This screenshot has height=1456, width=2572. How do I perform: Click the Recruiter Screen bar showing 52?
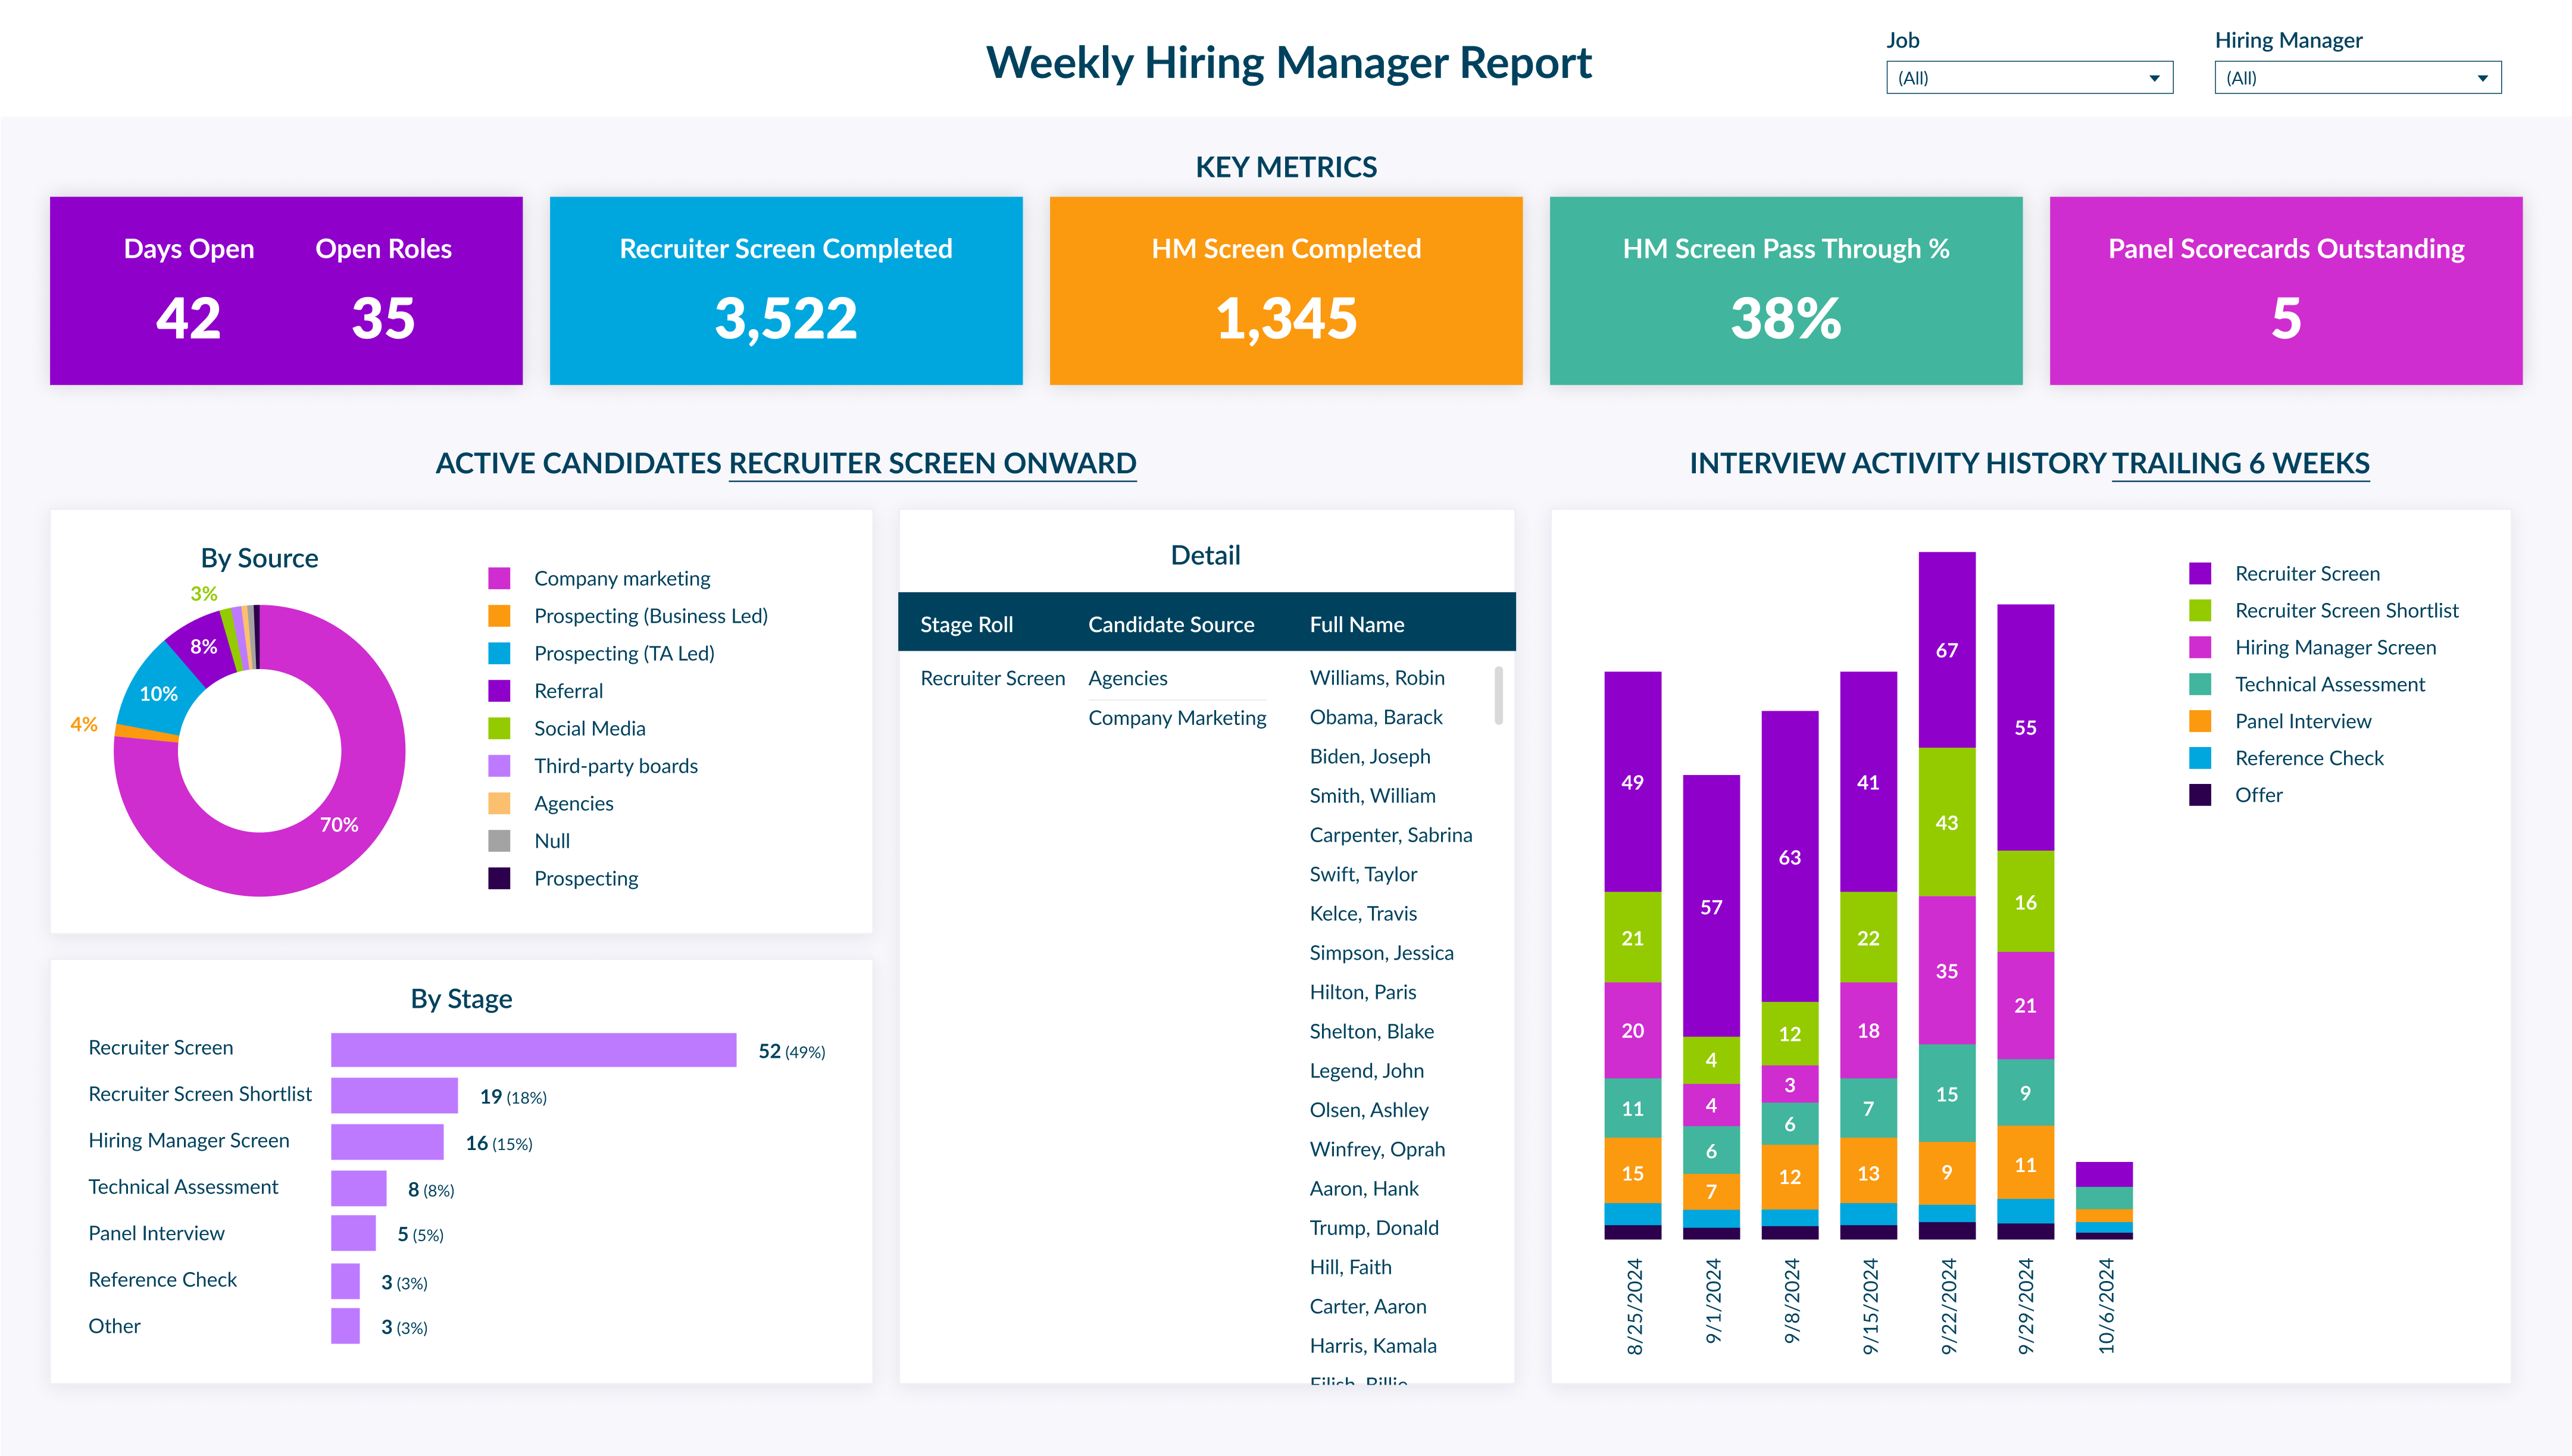[x=533, y=1050]
